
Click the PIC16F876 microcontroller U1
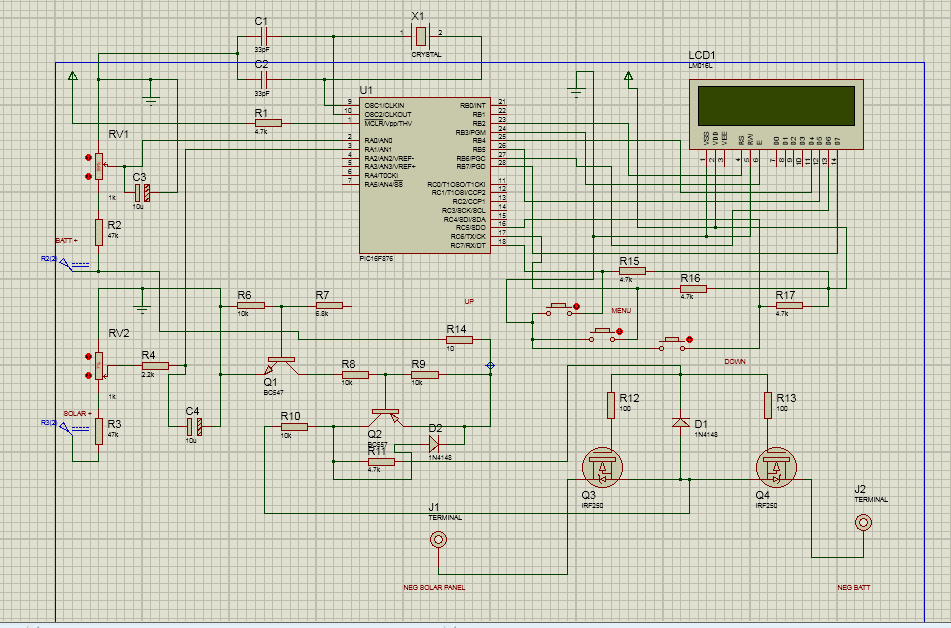425,175
